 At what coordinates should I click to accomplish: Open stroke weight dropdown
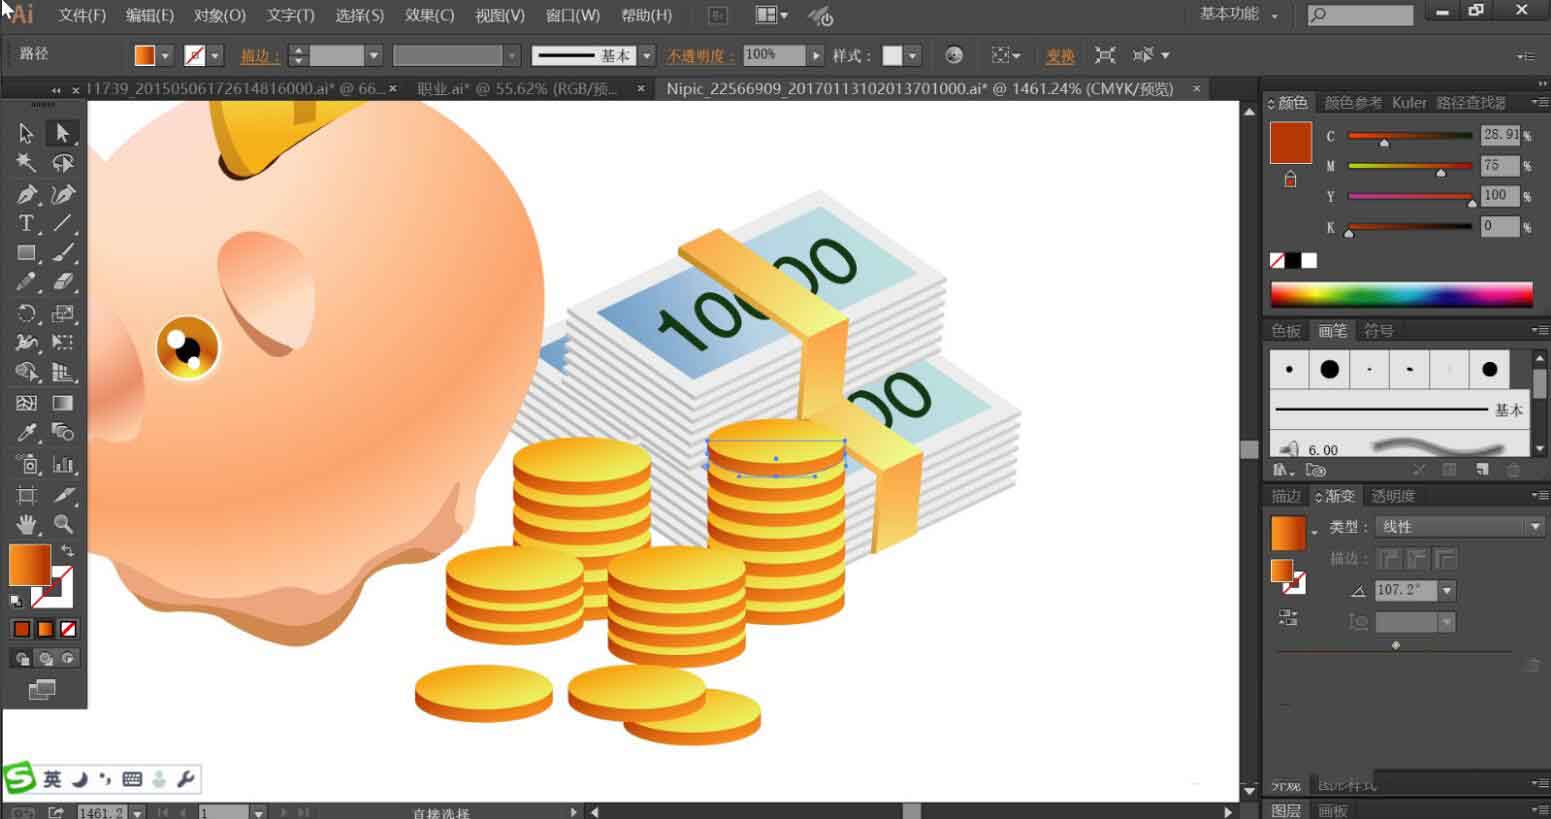coord(374,56)
